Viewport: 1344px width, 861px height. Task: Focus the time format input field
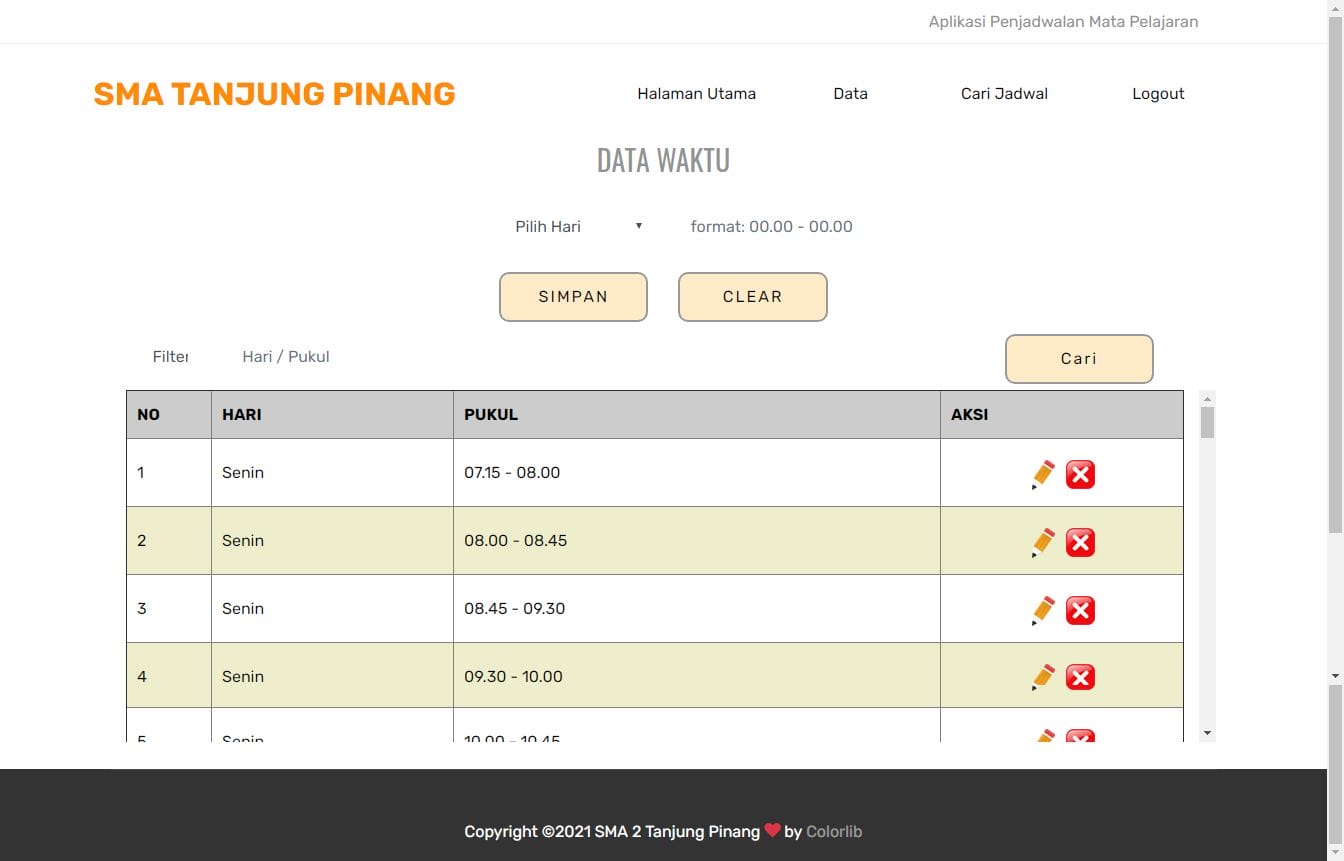(x=771, y=226)
